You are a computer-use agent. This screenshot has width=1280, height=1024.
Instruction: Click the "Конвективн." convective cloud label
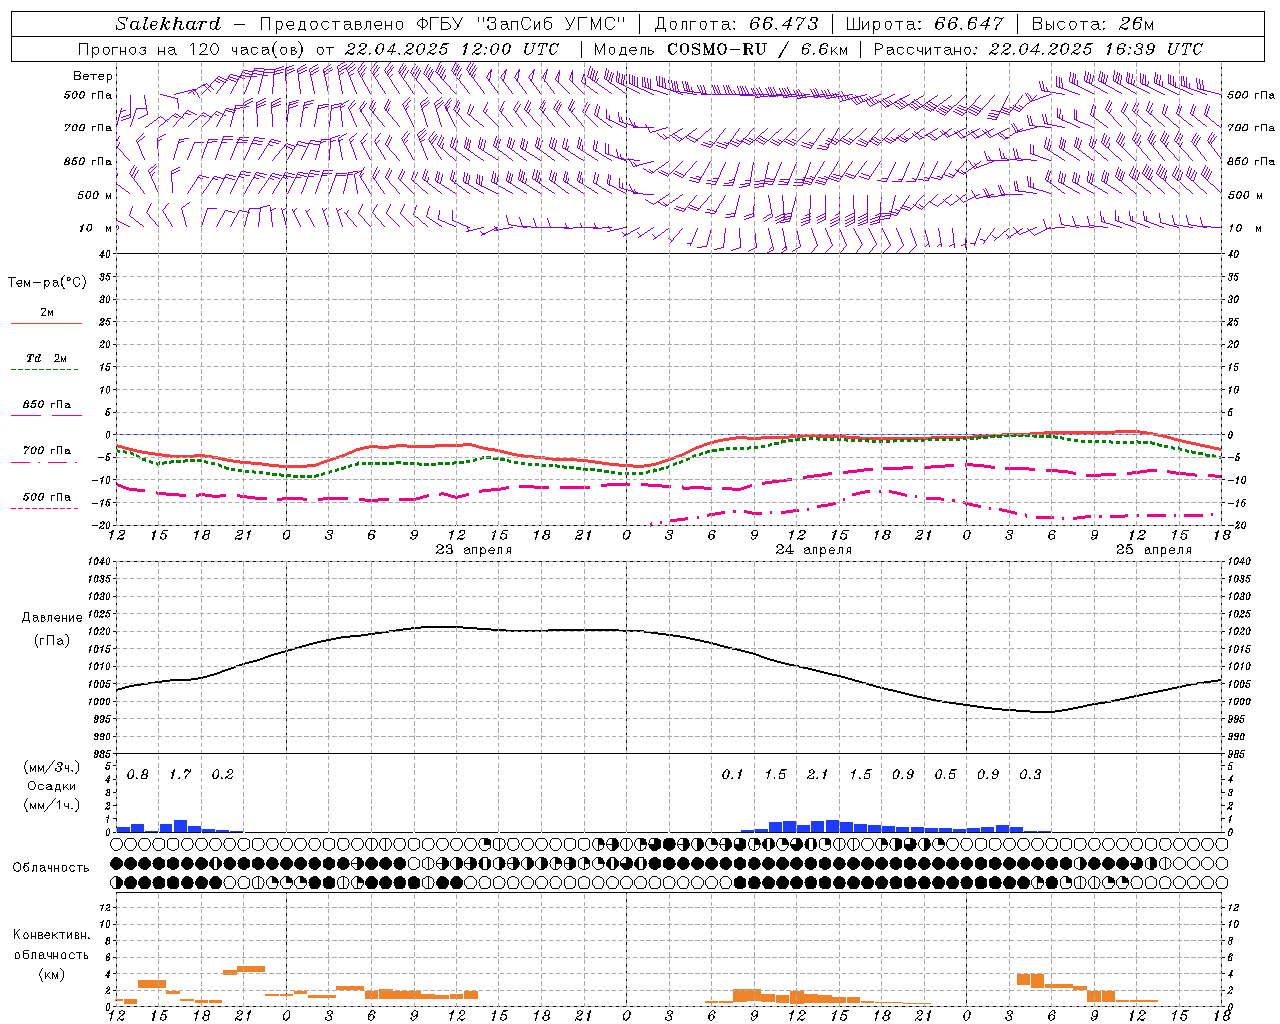pos(51,935)
